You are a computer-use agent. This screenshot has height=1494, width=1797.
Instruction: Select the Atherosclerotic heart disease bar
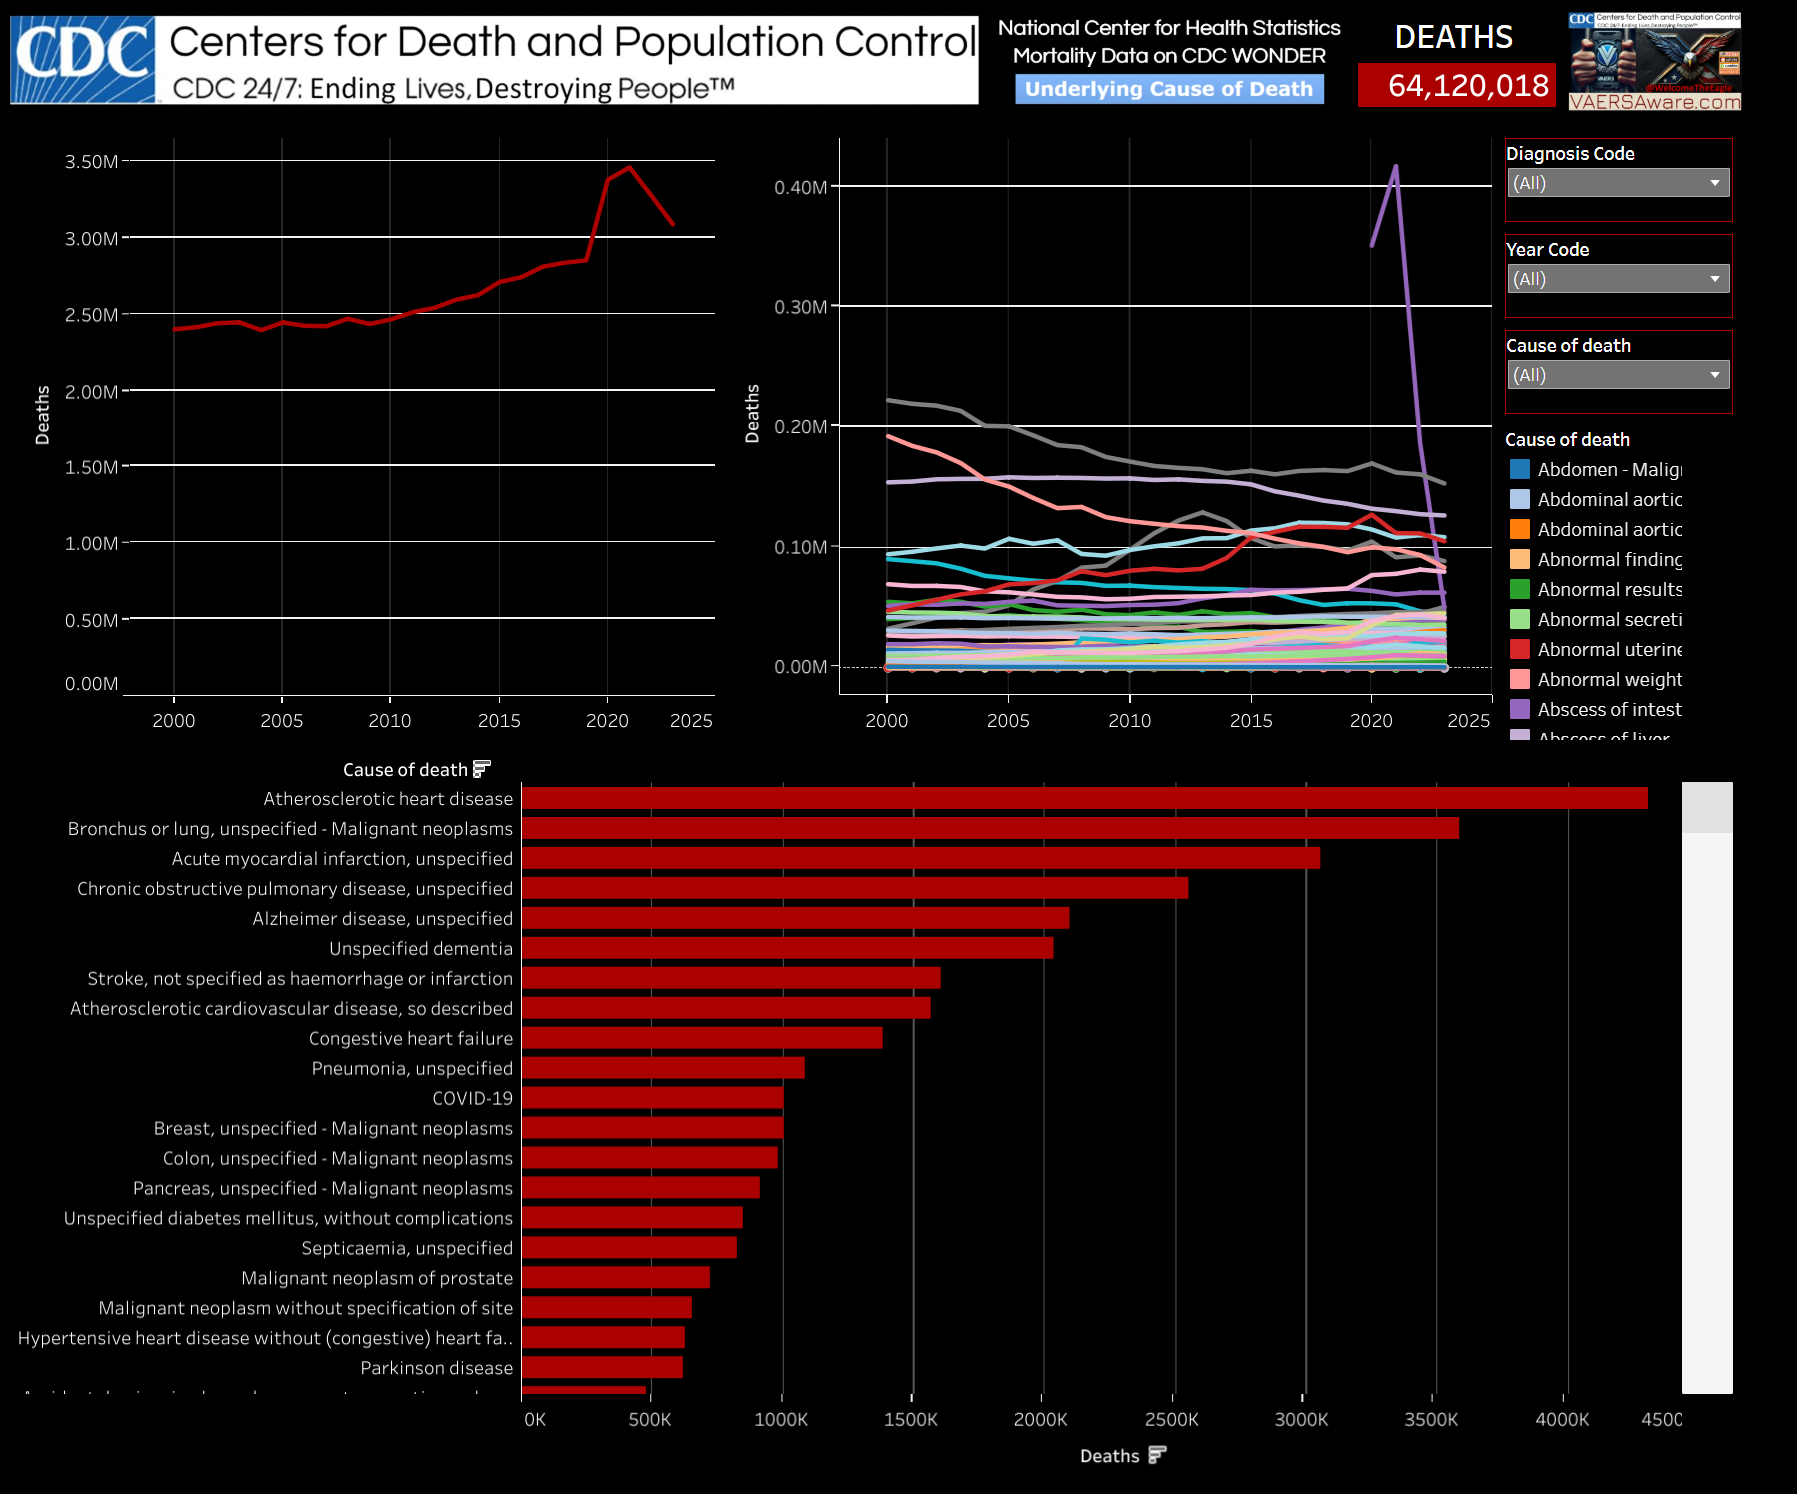[x=1085, y=798]
